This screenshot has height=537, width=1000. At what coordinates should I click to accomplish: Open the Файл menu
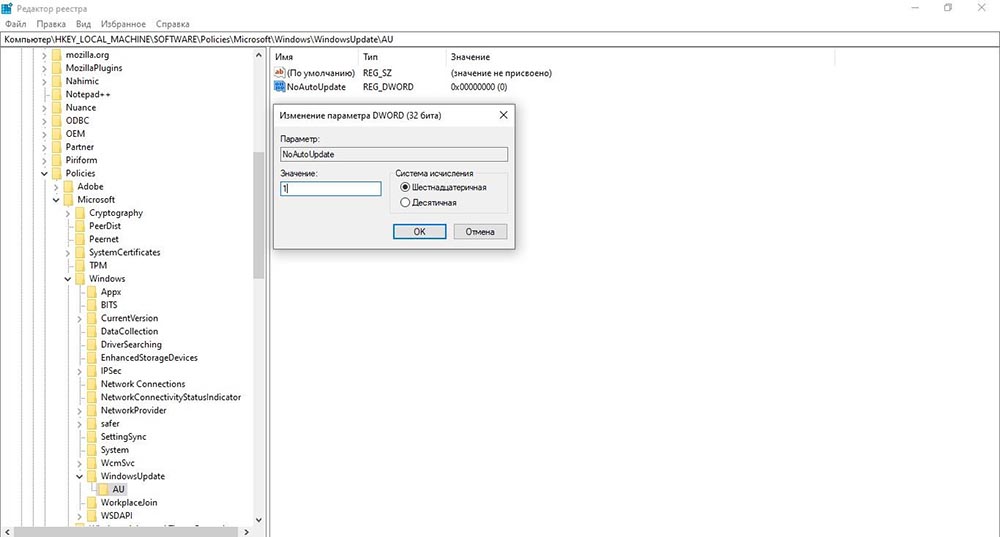point(15,23)
